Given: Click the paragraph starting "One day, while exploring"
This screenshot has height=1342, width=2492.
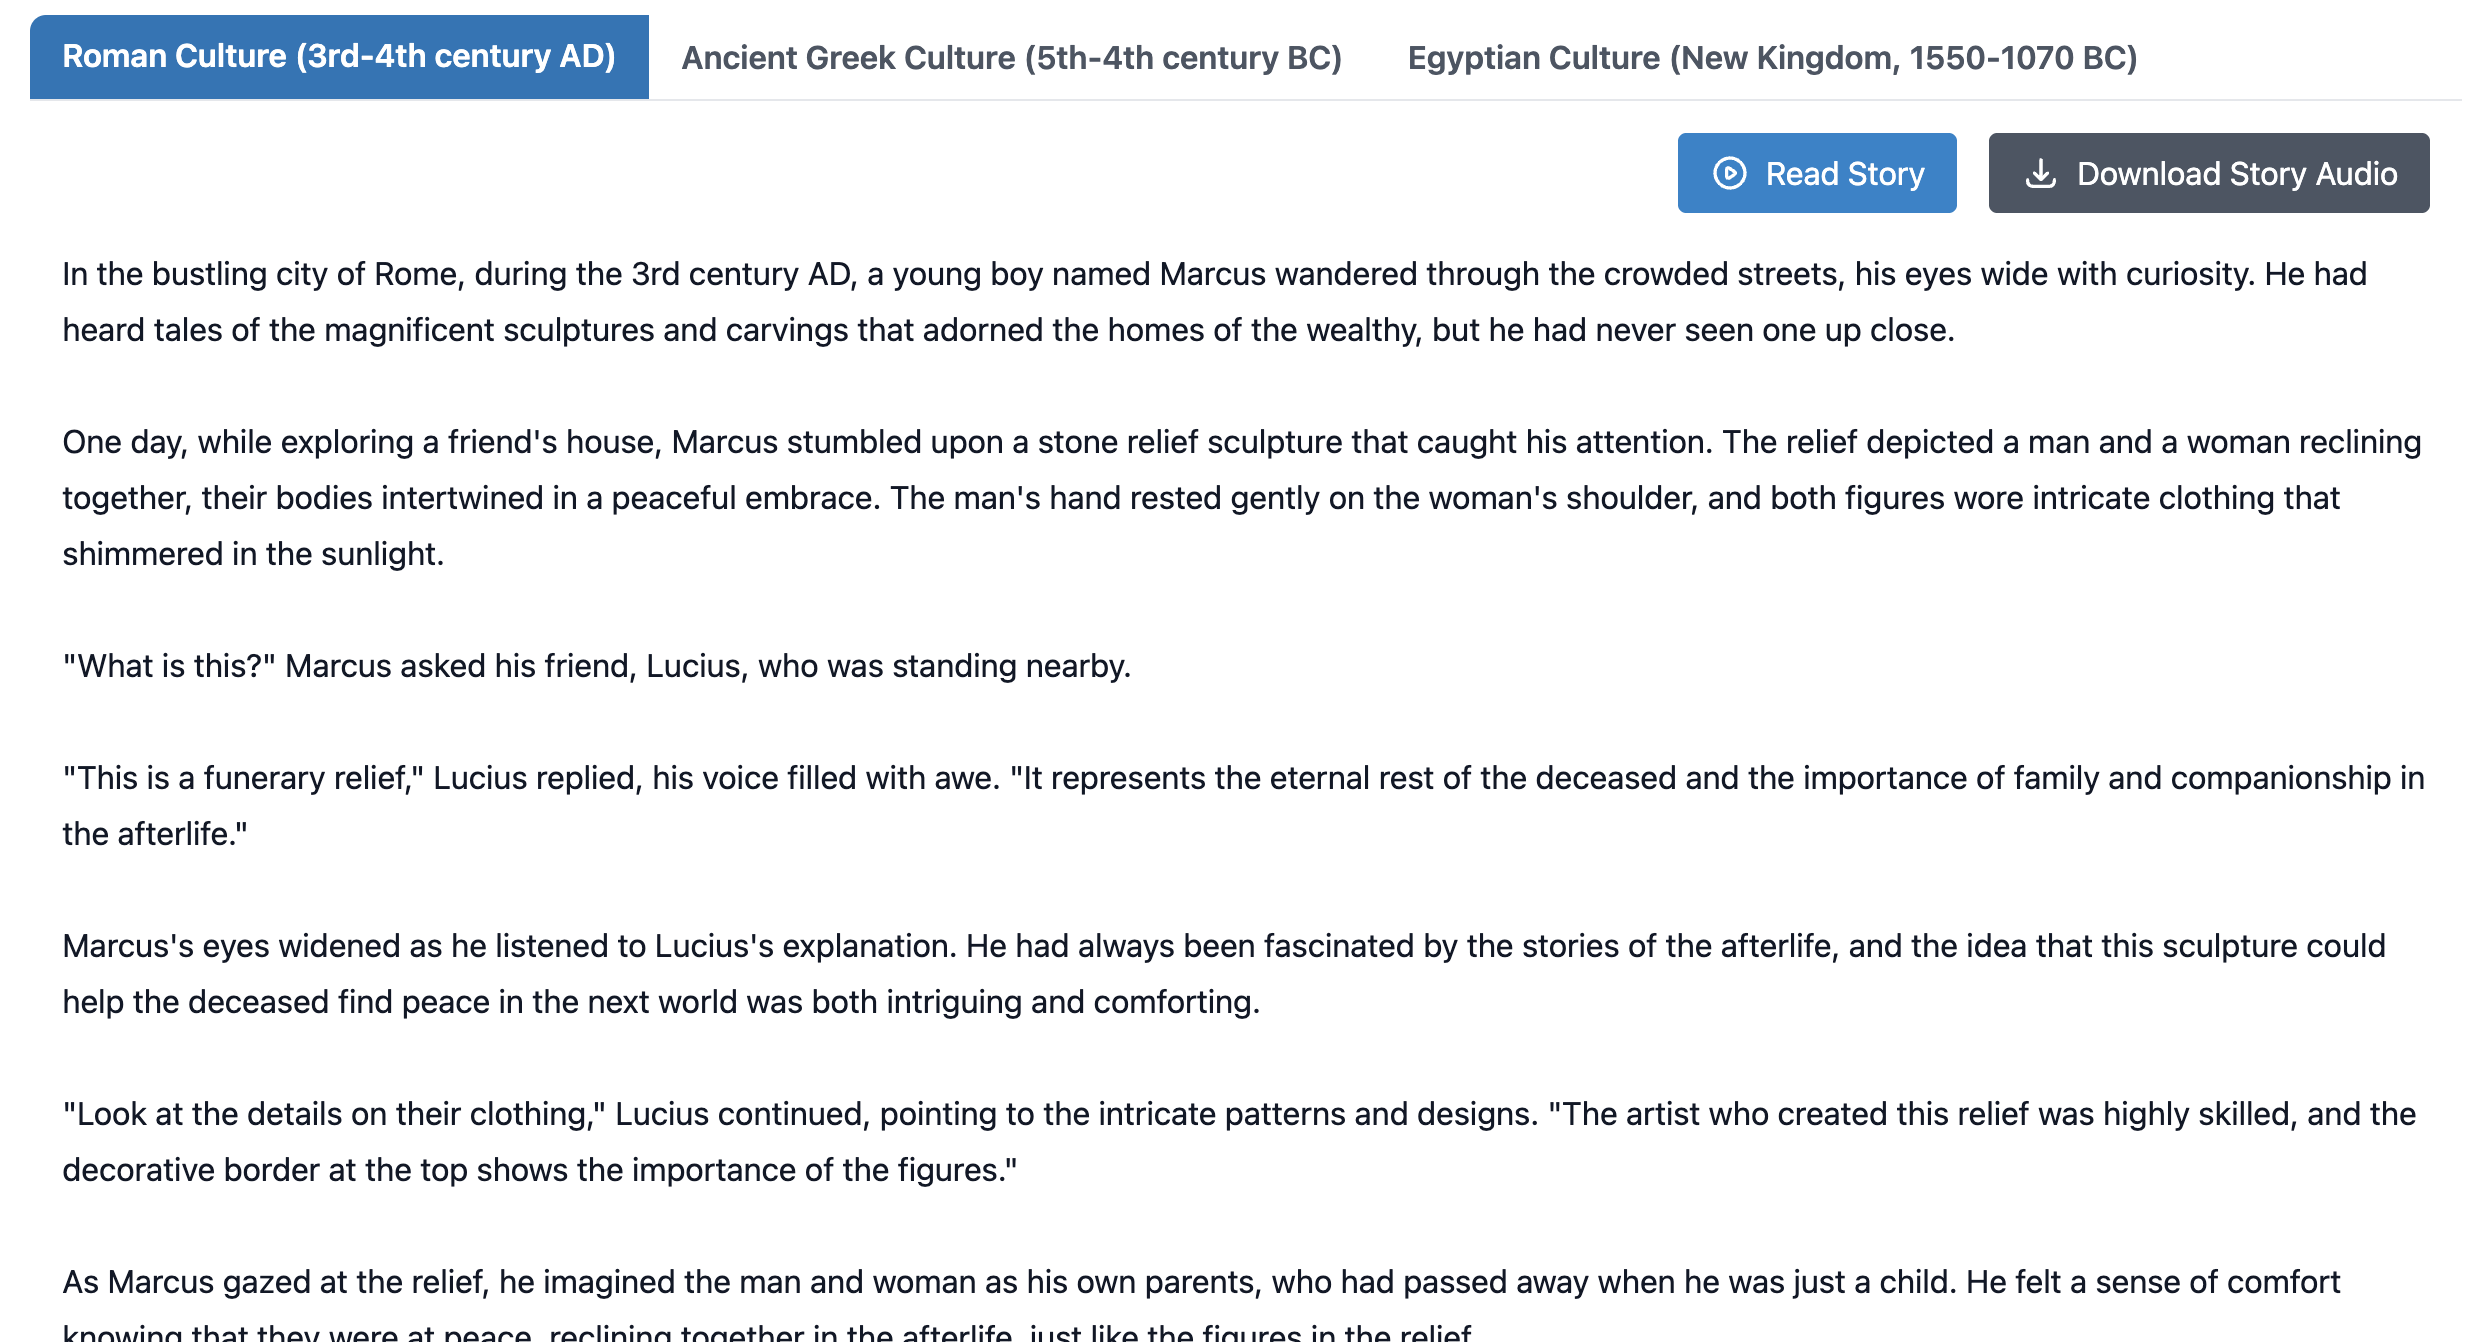Looking at the screenshot, I should (1242, 498).
